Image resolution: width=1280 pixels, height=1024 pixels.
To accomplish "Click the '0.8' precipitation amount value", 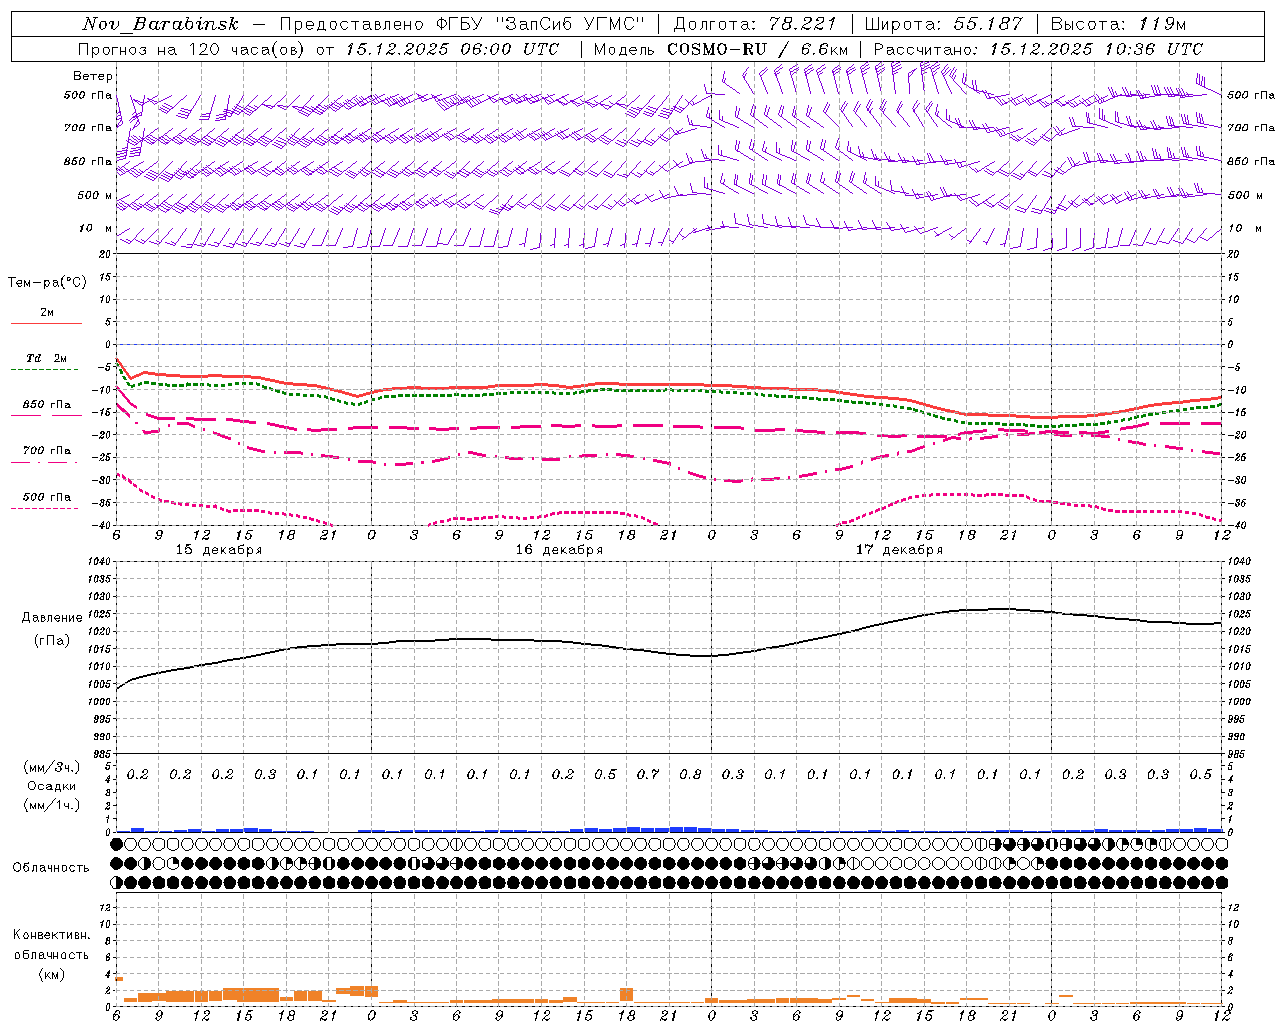I will pos(690,775).
